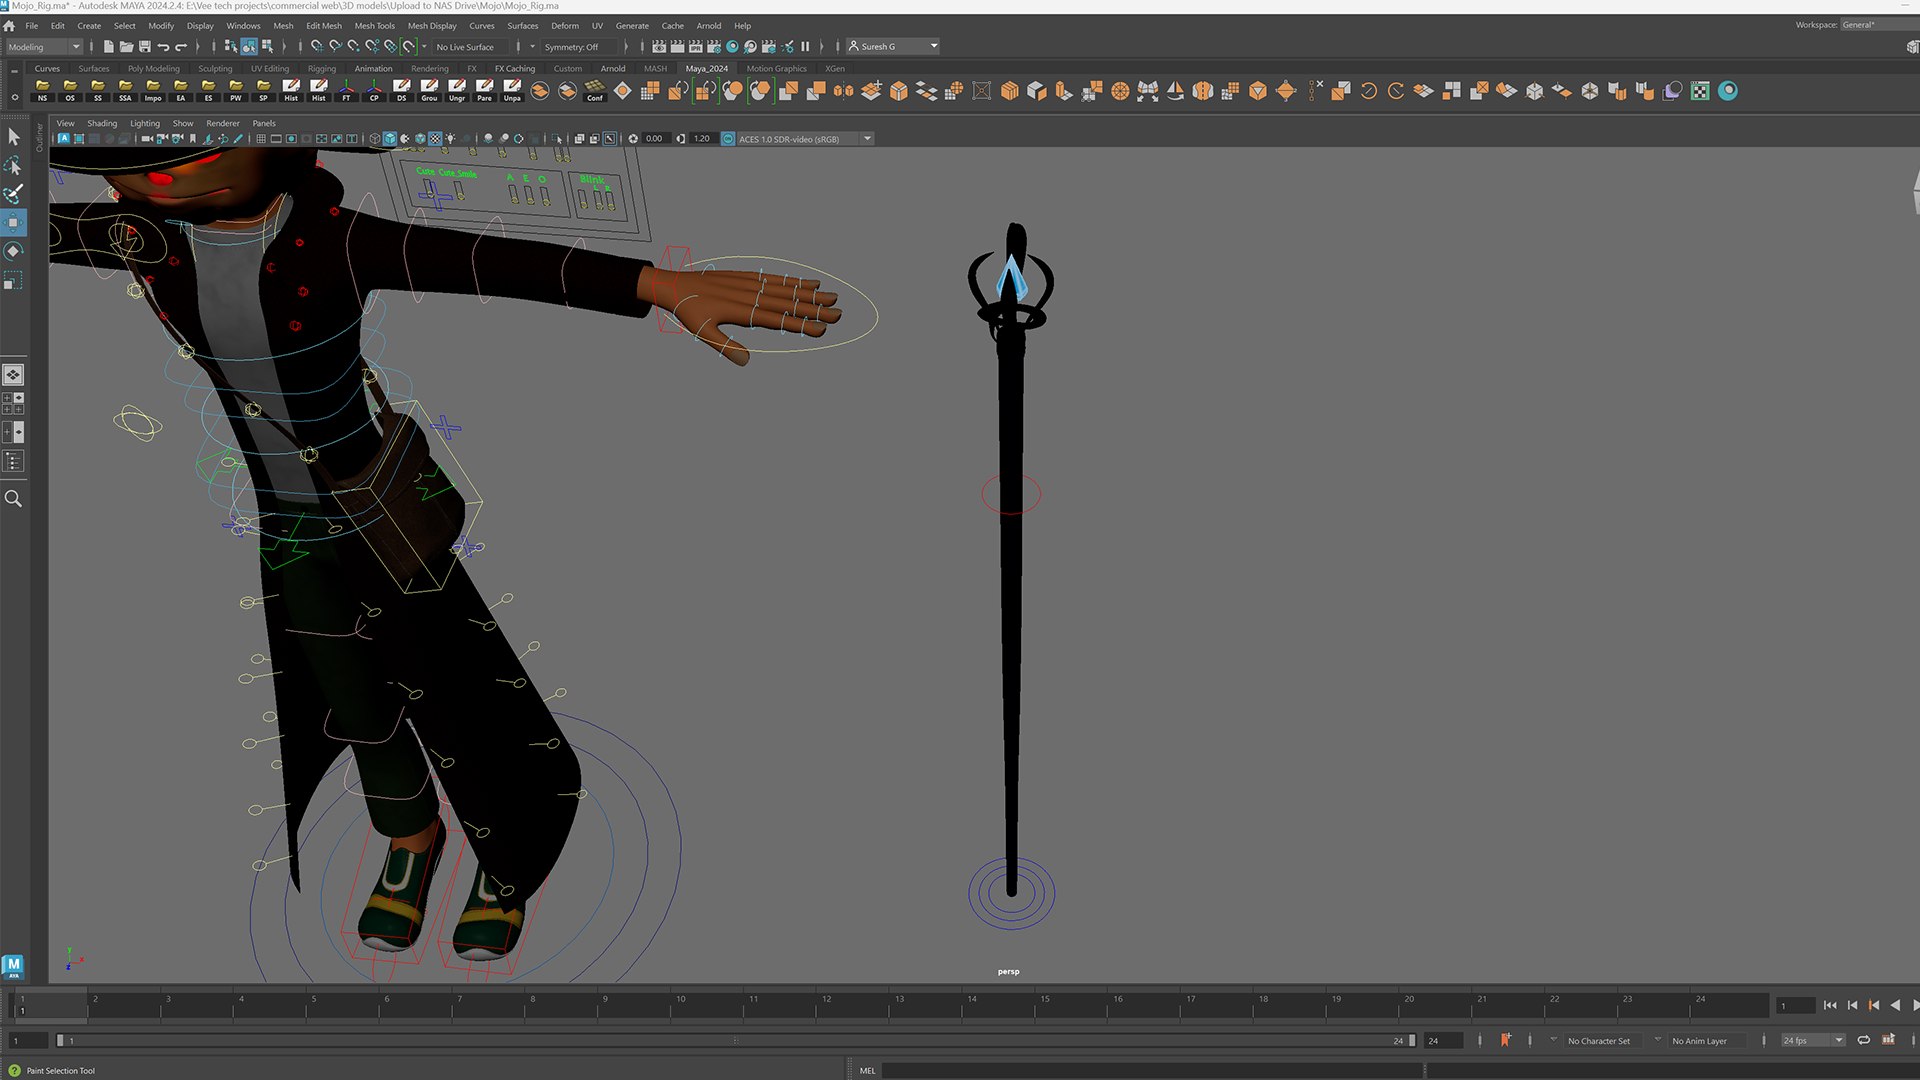
Task: Open the Modeling menu set dropdown
Action: pyautogui.click(x=44, y=47)
